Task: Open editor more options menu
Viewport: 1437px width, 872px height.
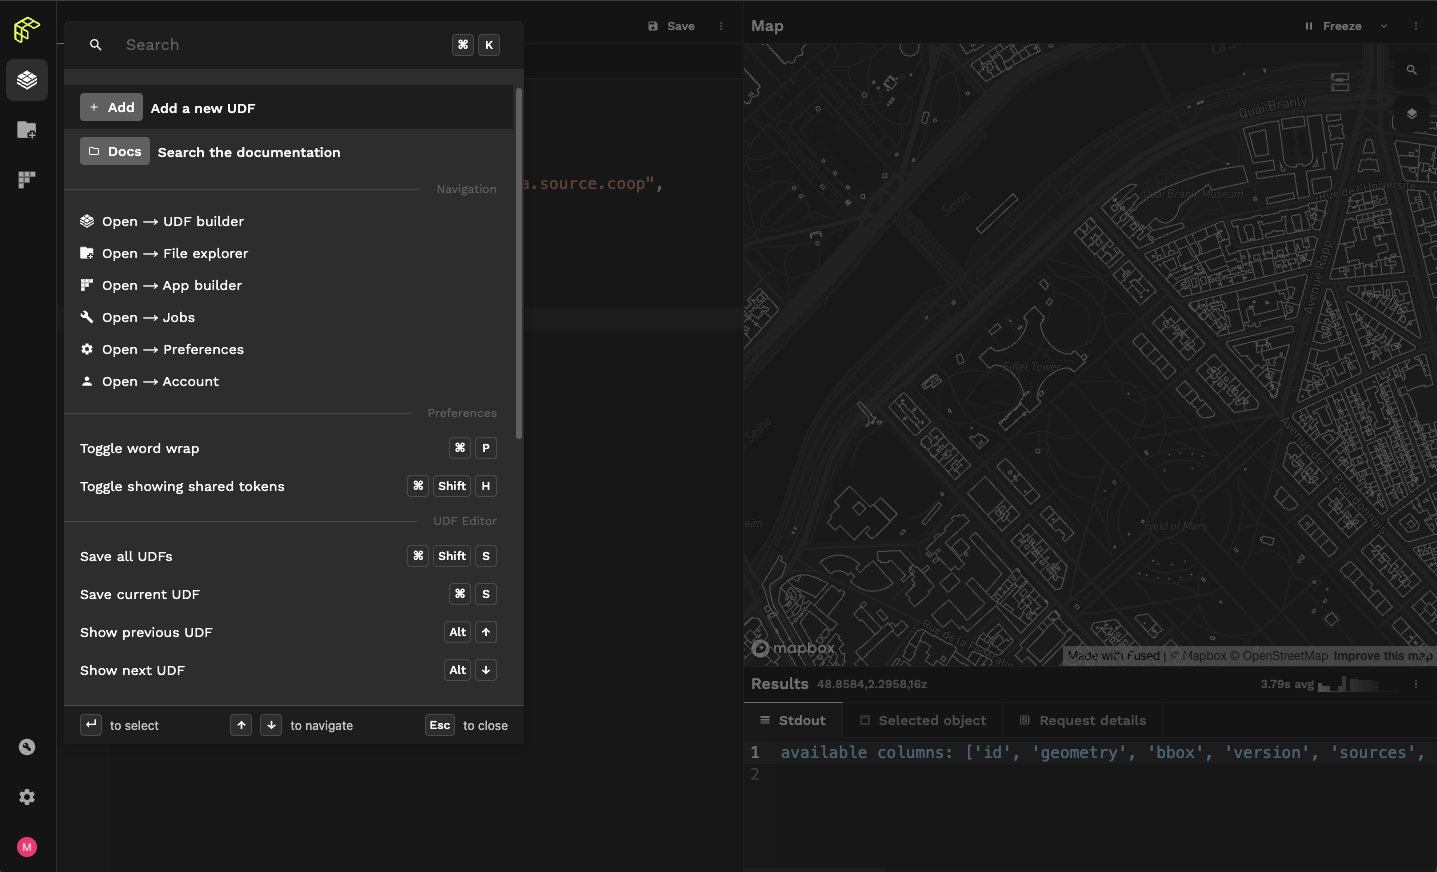Action: [x=721, y=26]
